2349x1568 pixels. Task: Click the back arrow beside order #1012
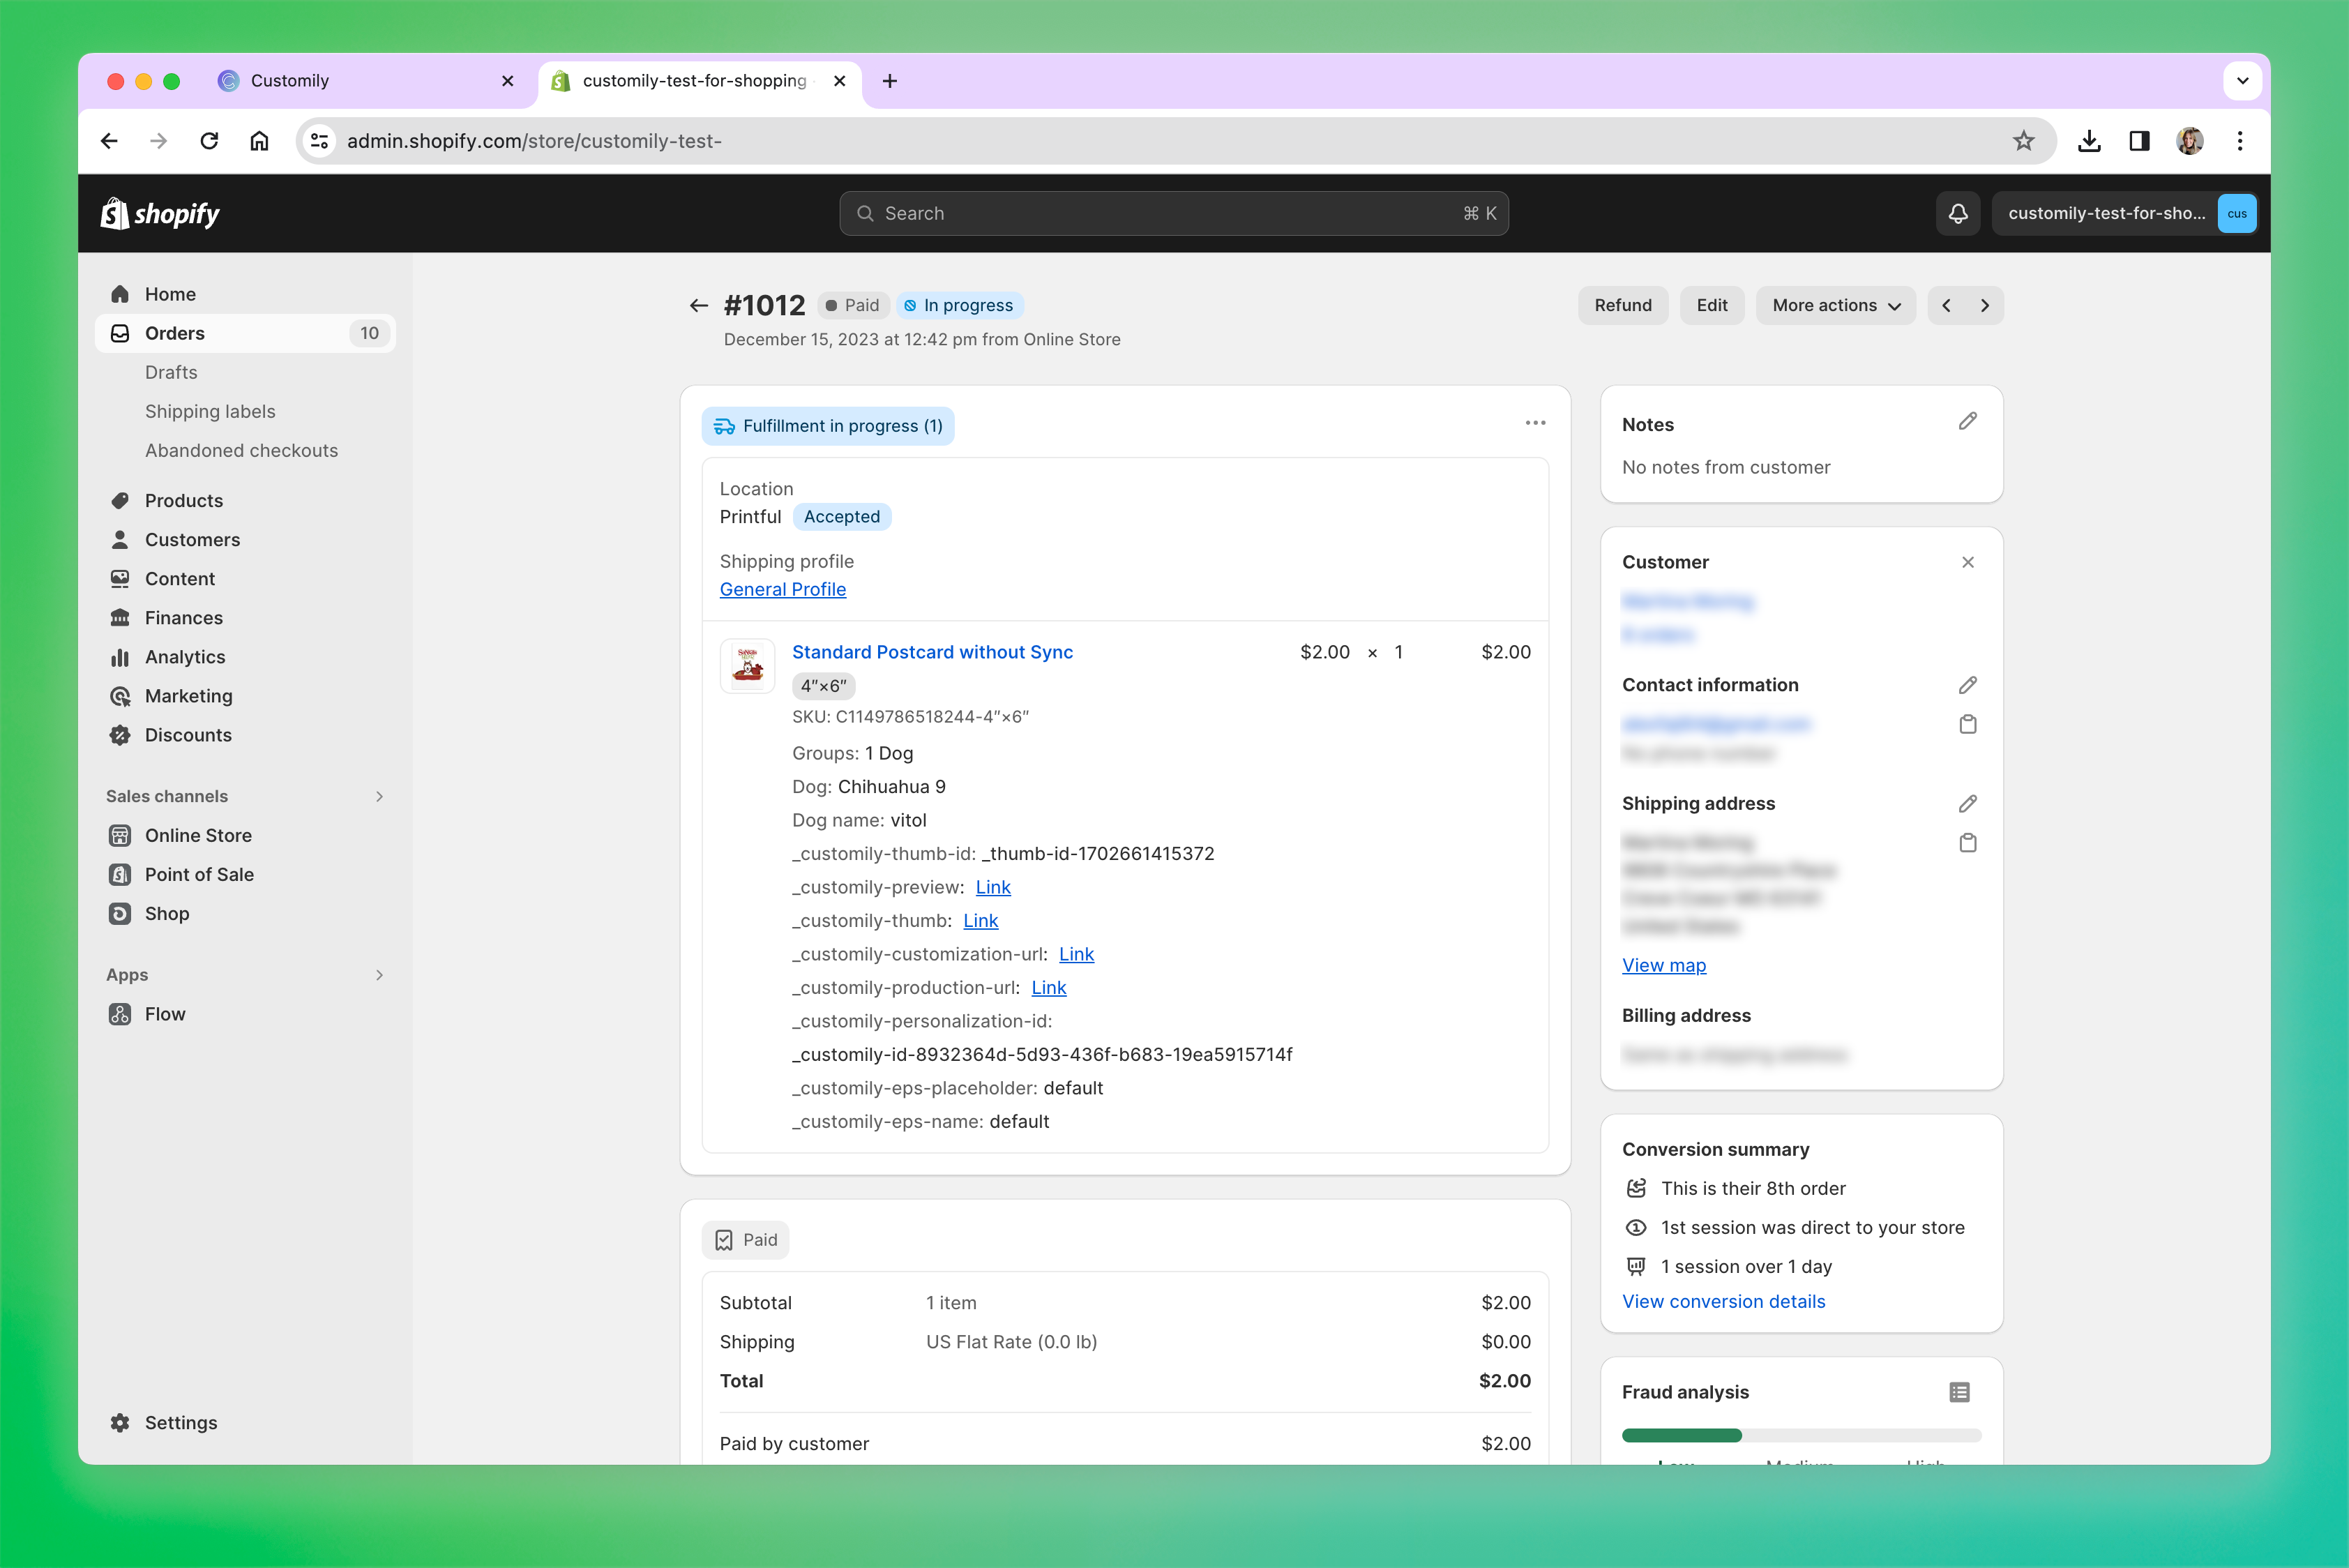(698, 305)
